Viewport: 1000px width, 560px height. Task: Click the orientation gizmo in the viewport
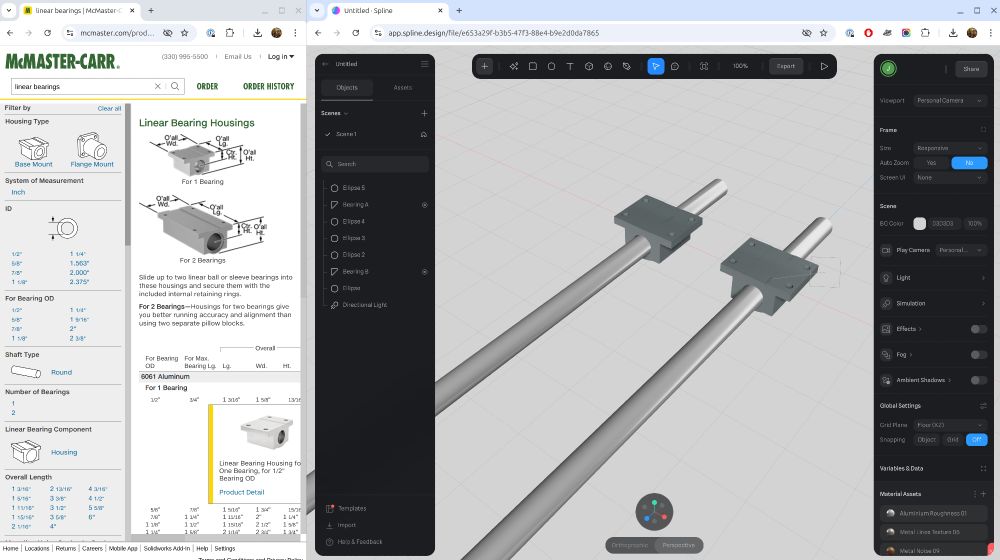pyautogui.click(x=654, y=512)
